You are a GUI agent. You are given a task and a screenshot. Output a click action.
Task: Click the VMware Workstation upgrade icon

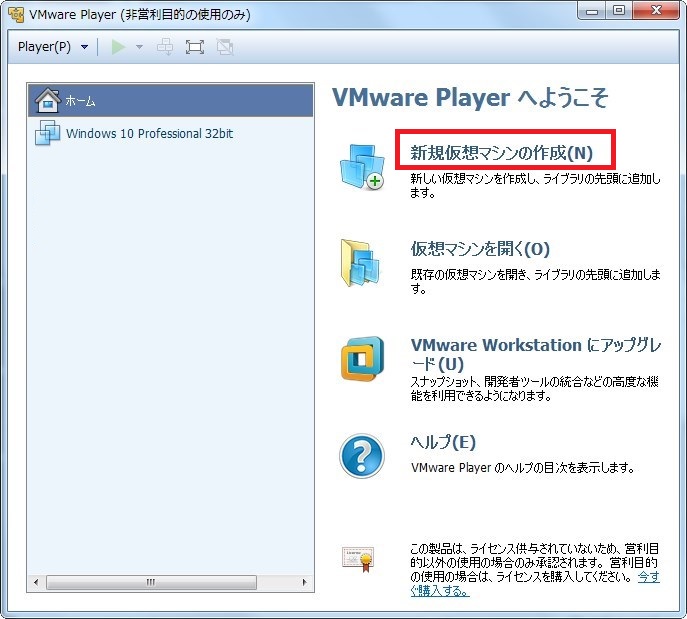click(x=362, y=359)
